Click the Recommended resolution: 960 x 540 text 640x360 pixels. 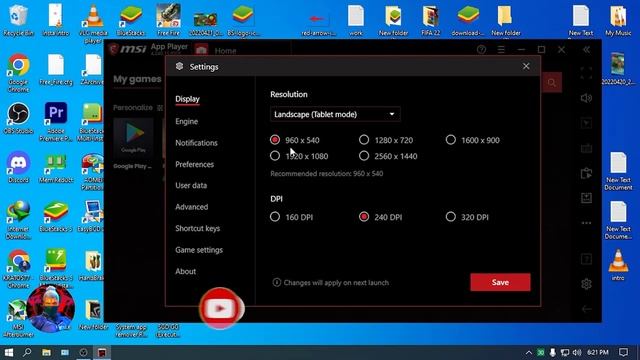(x=327, y=173)
